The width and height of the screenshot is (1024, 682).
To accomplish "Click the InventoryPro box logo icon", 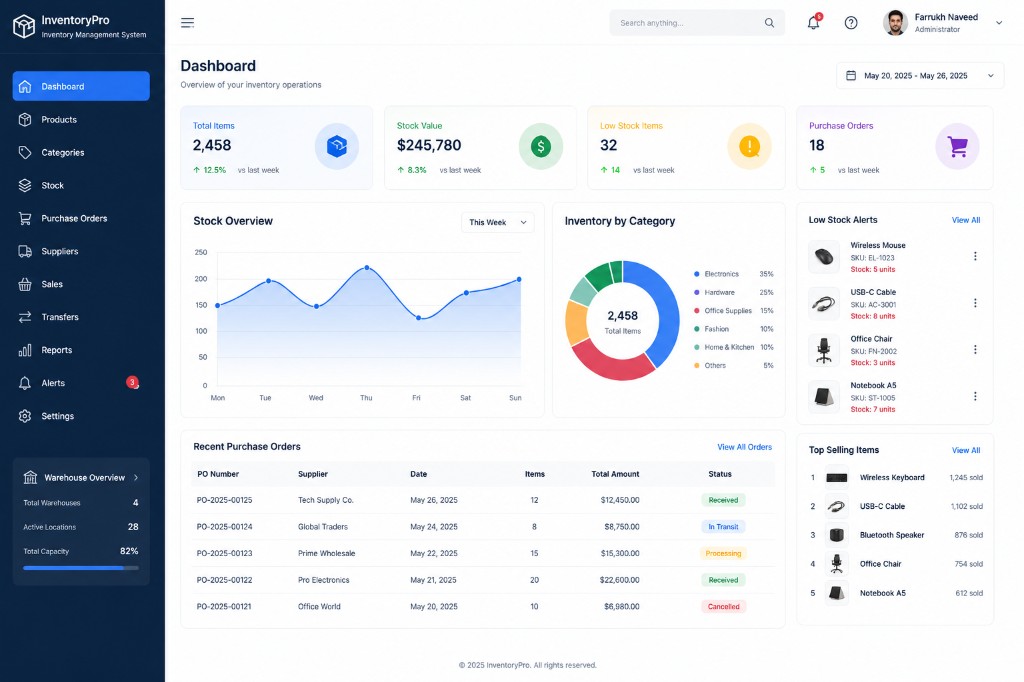I will coord(24,26).
